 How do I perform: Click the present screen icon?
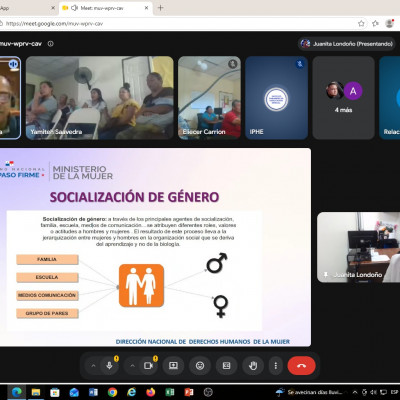tap(173, 366)
